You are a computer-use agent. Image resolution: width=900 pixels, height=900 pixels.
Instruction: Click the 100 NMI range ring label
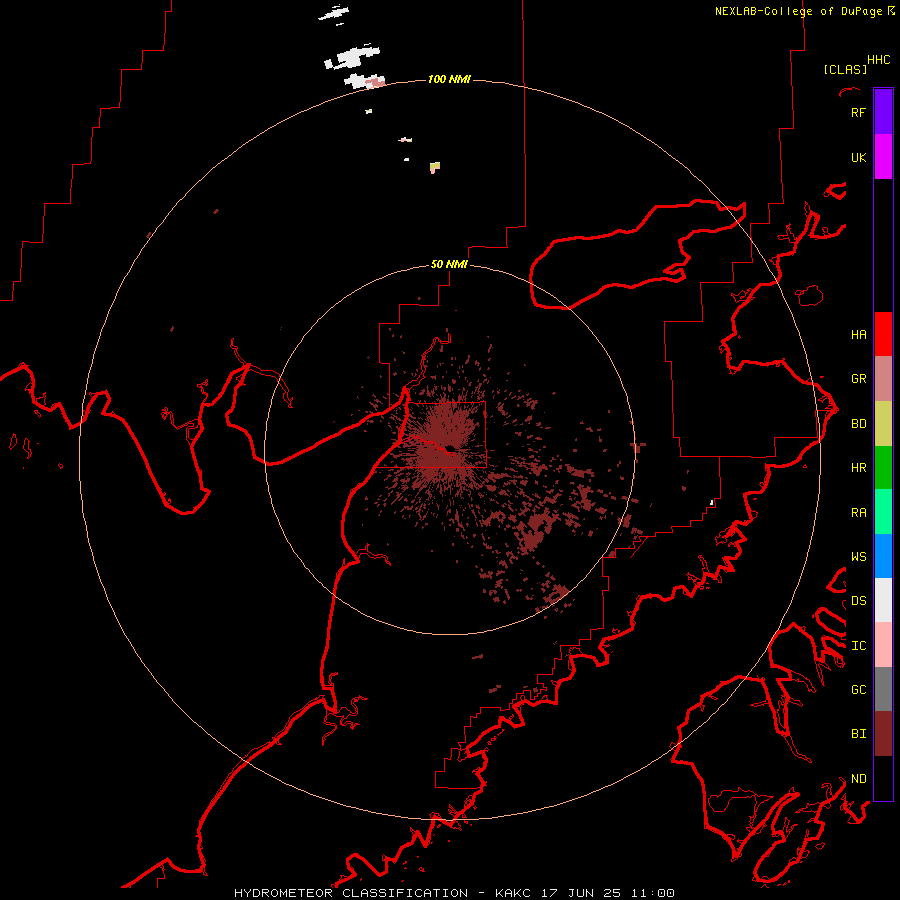(449, 79)
